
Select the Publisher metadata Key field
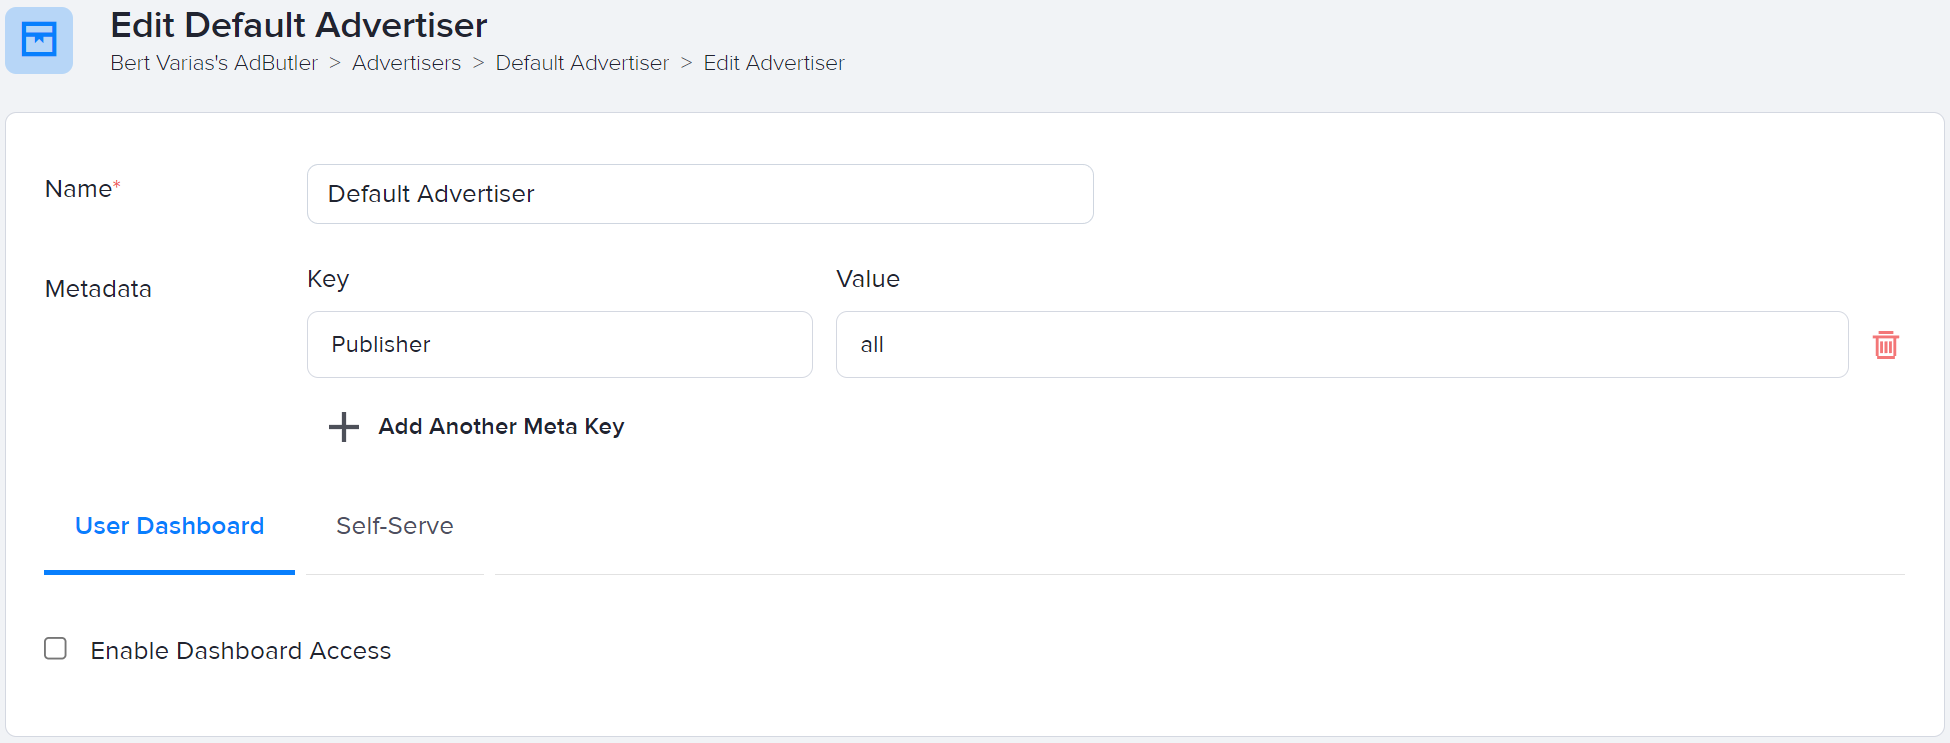[559, 344]
